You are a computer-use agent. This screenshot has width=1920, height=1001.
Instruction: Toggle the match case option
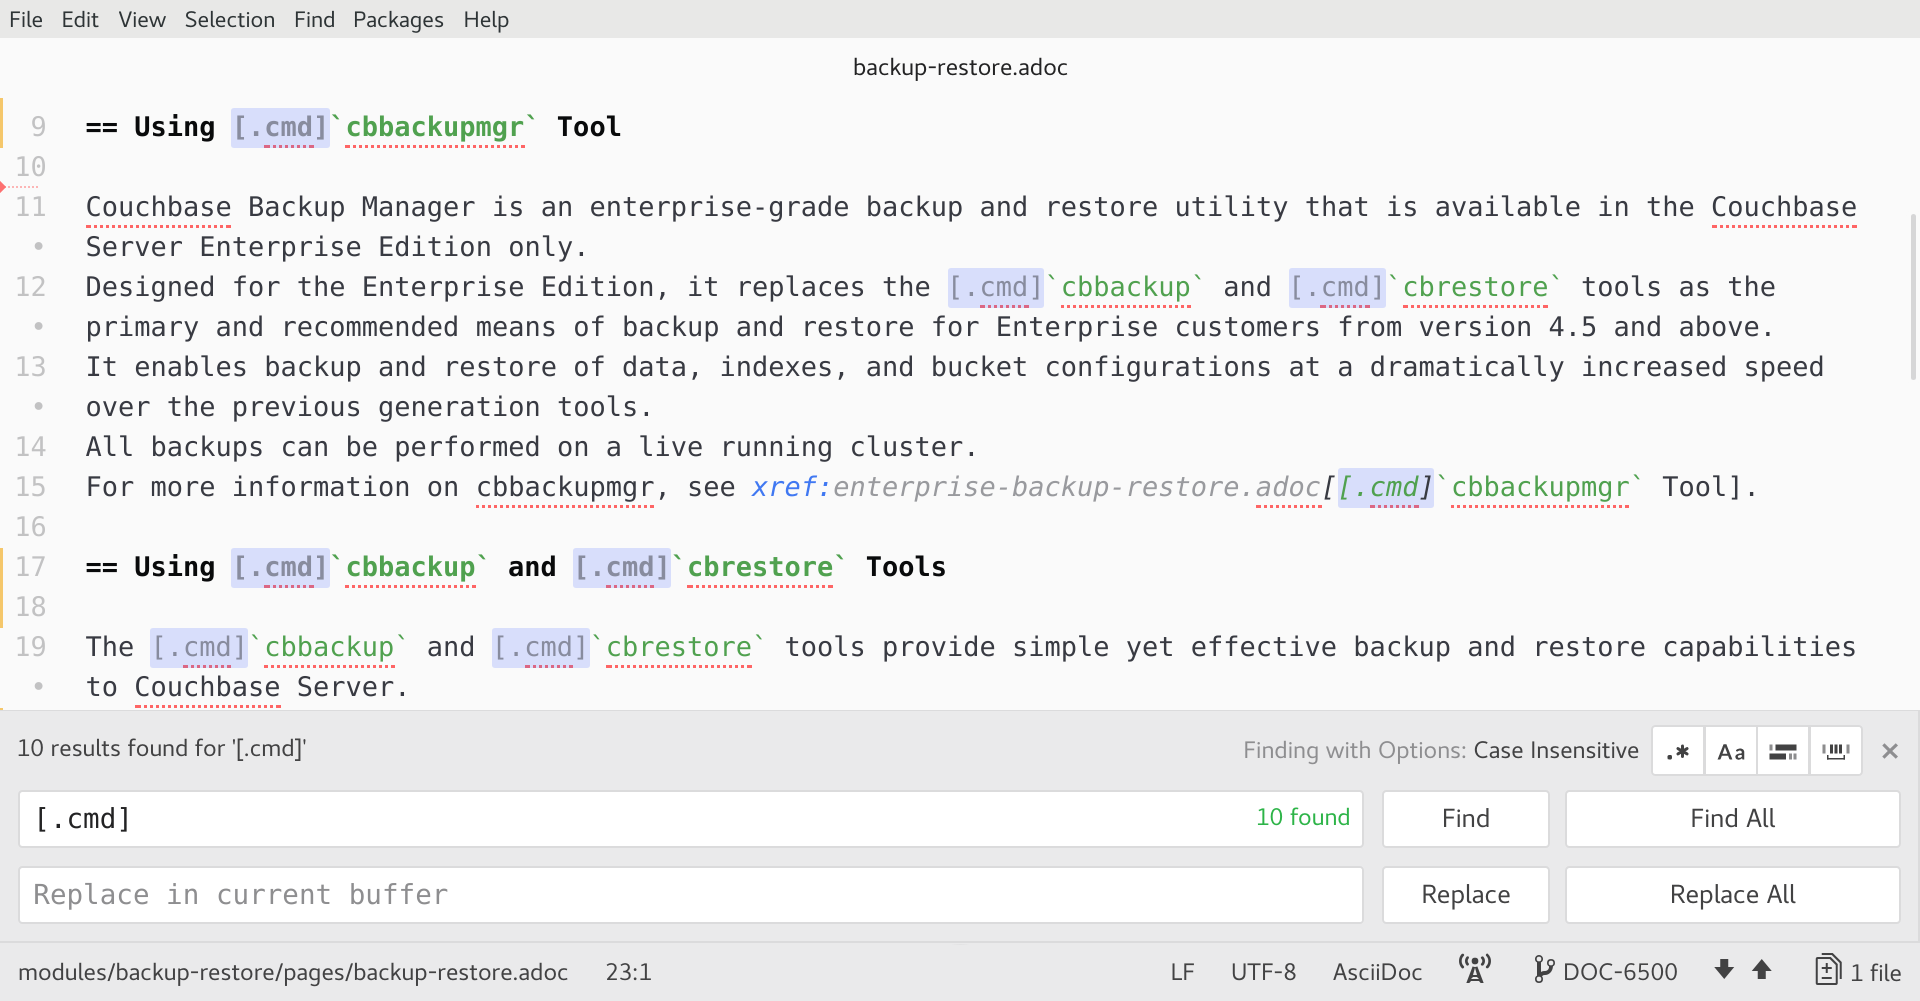click(1731, 751)
